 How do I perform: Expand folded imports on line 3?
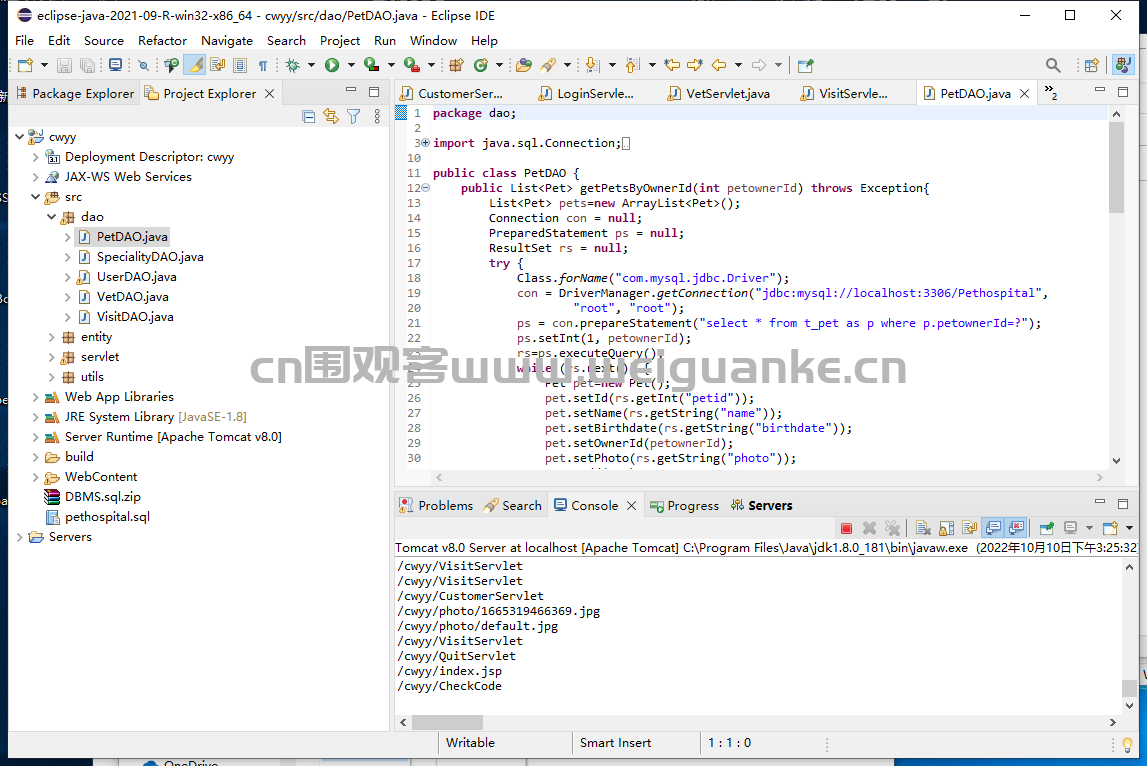pyautogui.click(x=426, y=143)
